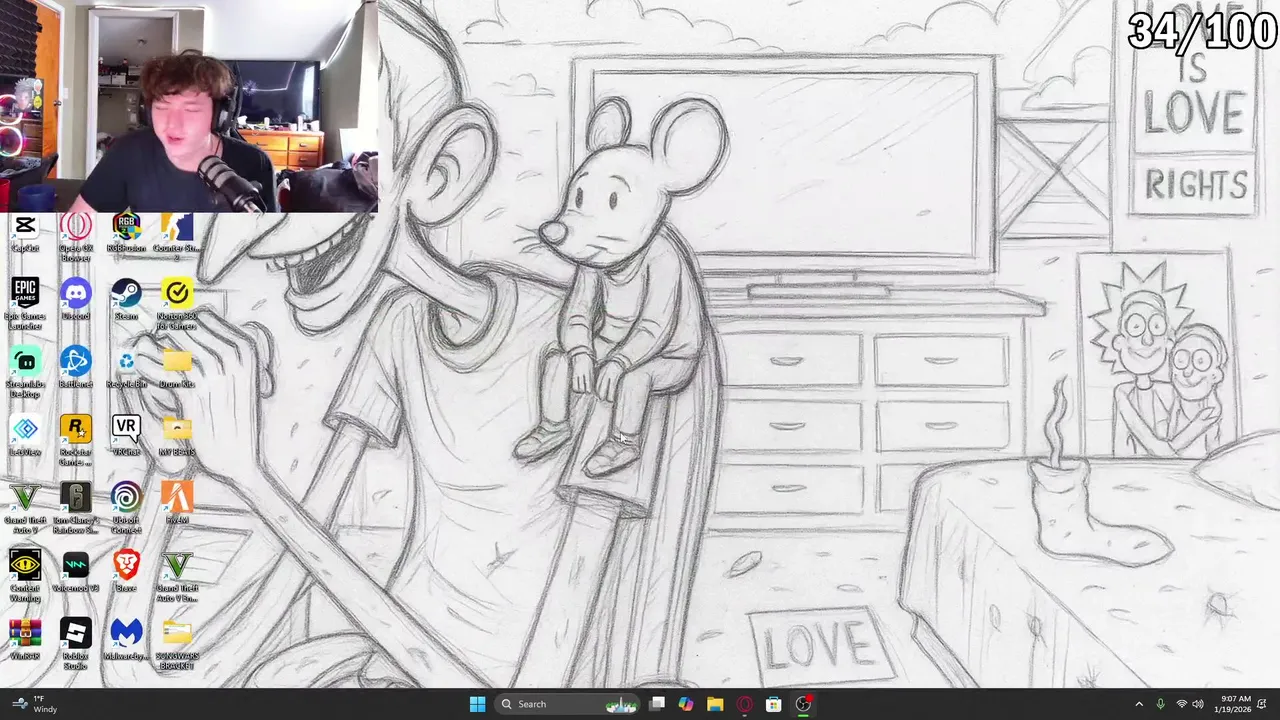This screenshot has height=720, width=1280.
Task: Open the RGBFusion desktop shortcut
Action: 126,234
